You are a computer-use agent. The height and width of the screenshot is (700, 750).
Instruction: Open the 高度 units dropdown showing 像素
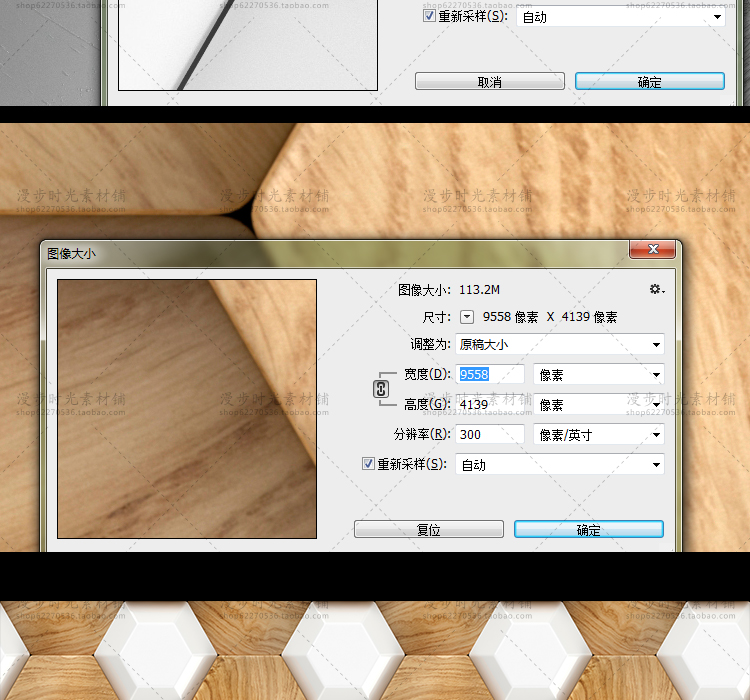(599, 405)
